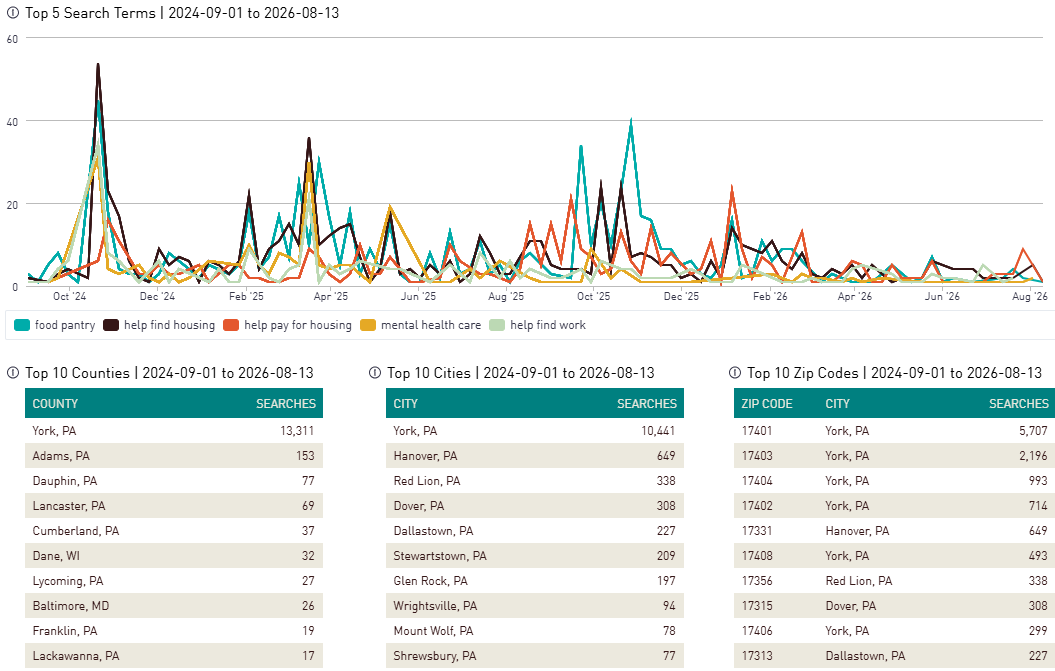
Task: Toggle the light green help find work swatch
Action: click(497, 325)
